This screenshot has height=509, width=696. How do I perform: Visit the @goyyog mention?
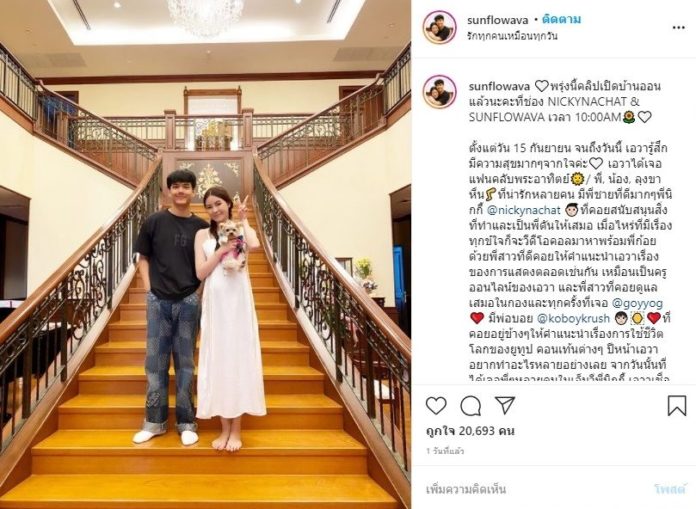(x=637, y=303)
